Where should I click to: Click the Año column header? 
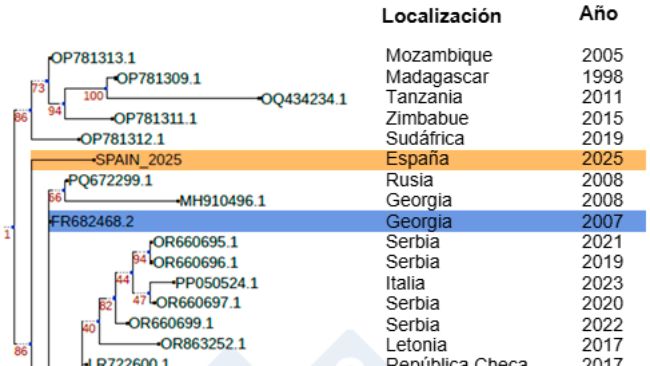click(599, 14)
